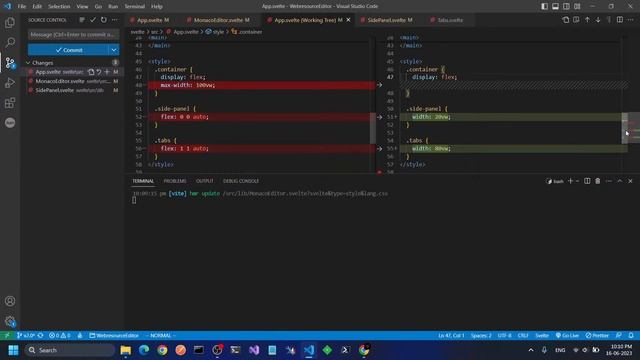
Task: Open file icon for App.svelte change
Action: point(91,72)
